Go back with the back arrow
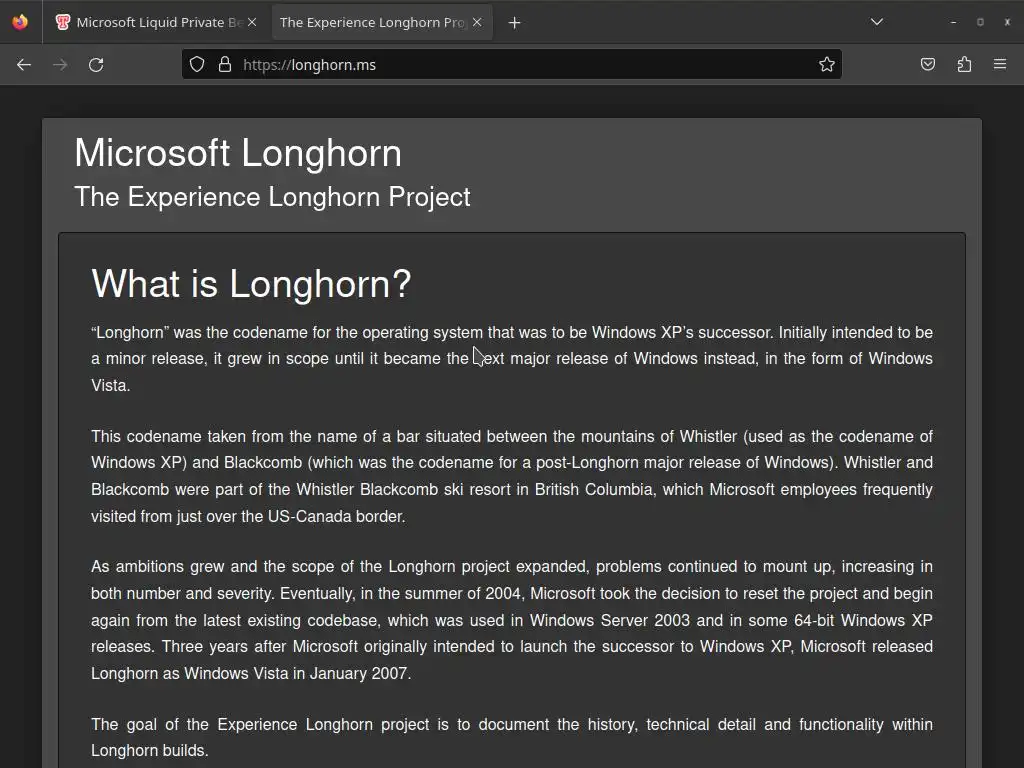1024x768 pixels. click(x=24, y=65)
